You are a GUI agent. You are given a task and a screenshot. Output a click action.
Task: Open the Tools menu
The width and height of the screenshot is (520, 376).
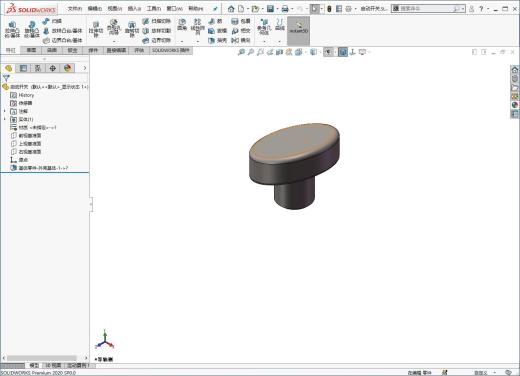tap(154, 9)
